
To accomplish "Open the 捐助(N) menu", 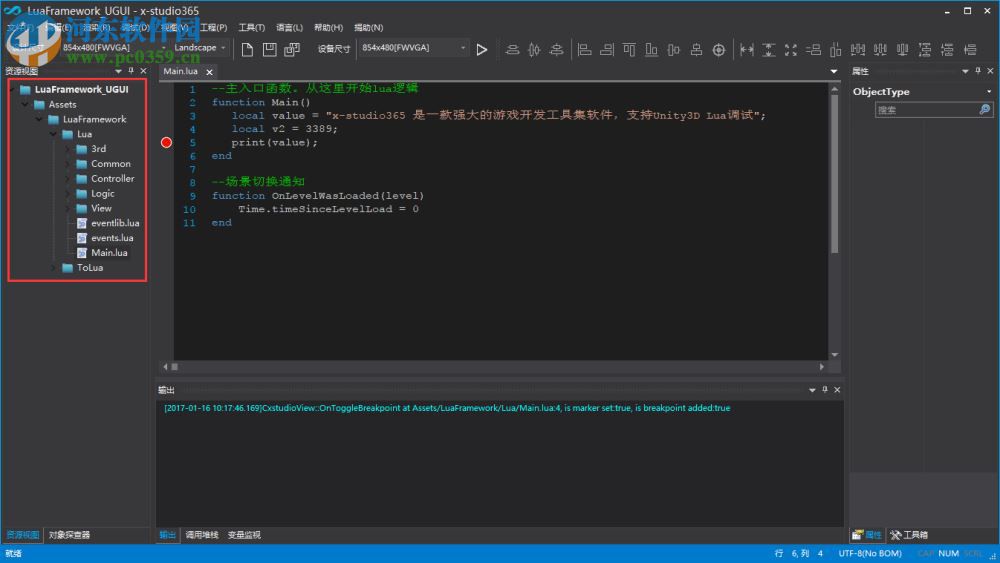I will (369, 27).
